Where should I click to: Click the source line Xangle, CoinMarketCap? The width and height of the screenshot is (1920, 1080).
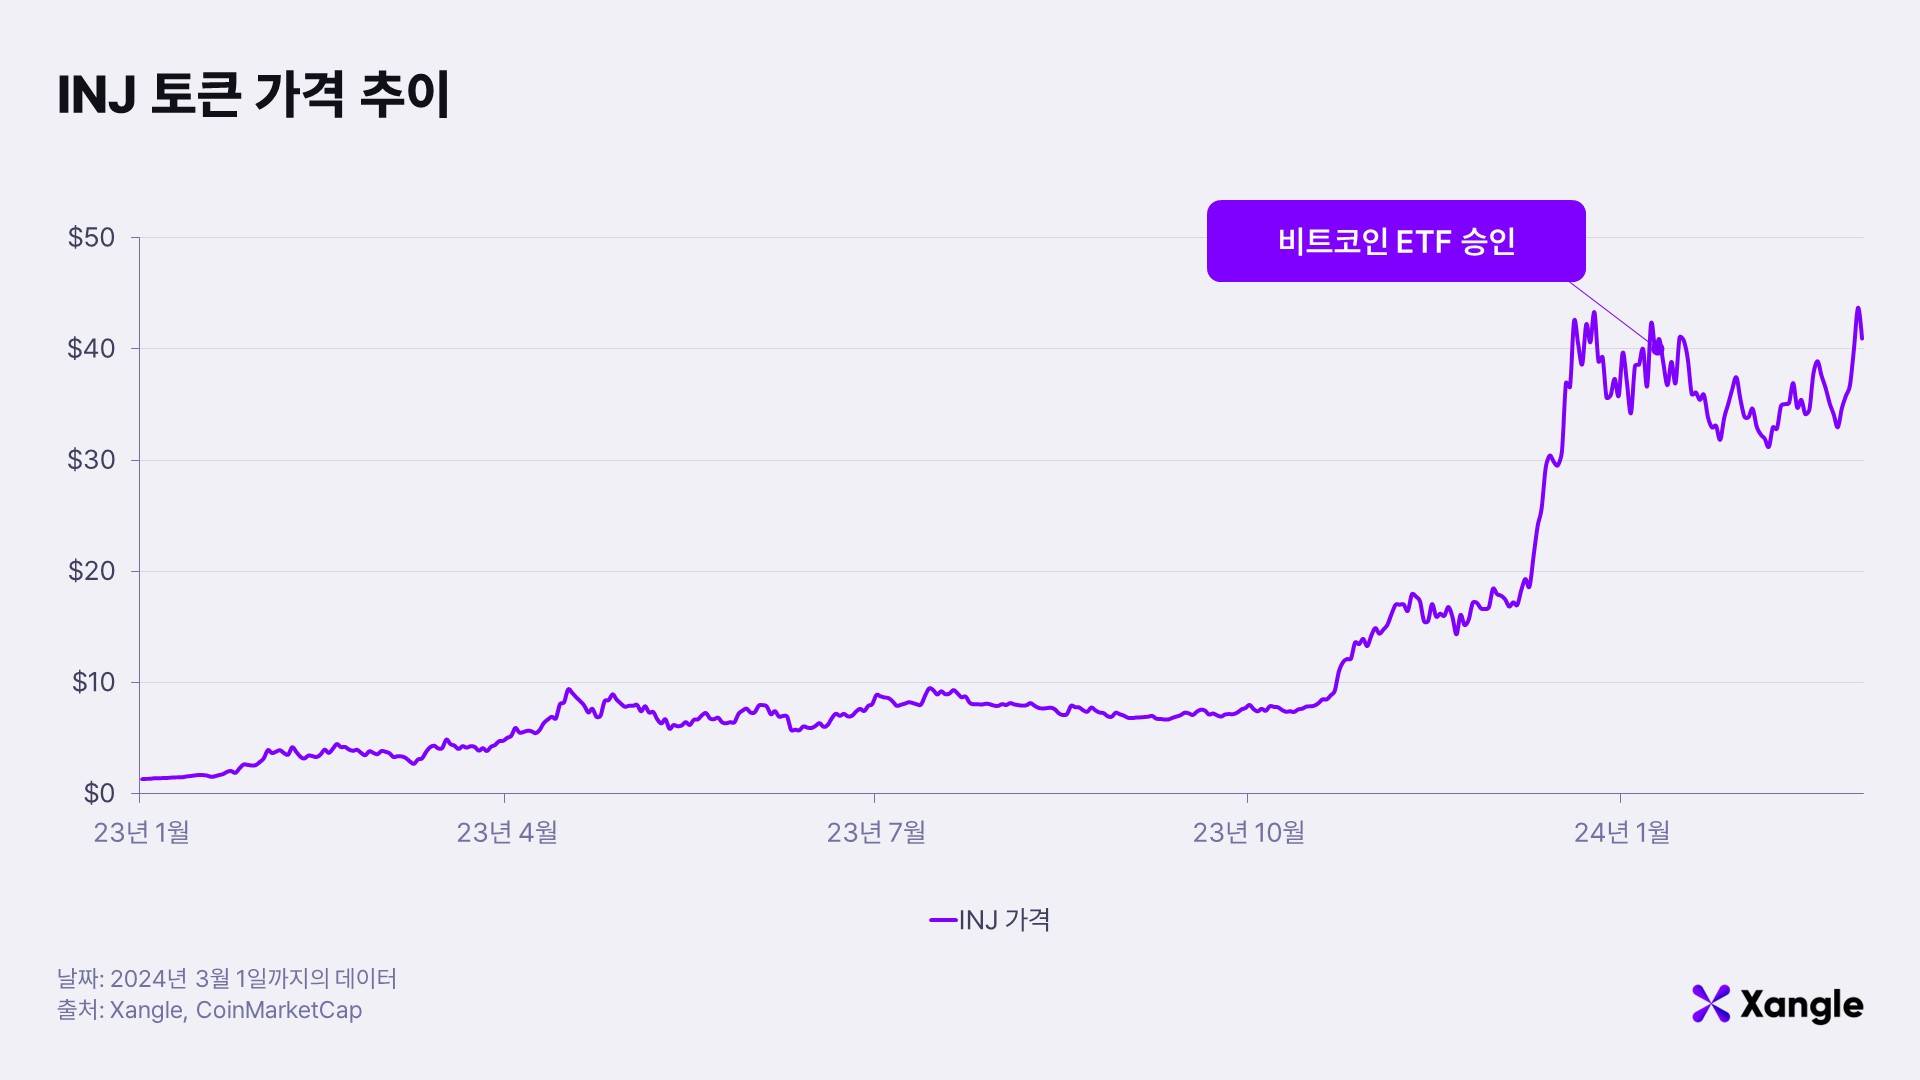[x=210, y=1010]
